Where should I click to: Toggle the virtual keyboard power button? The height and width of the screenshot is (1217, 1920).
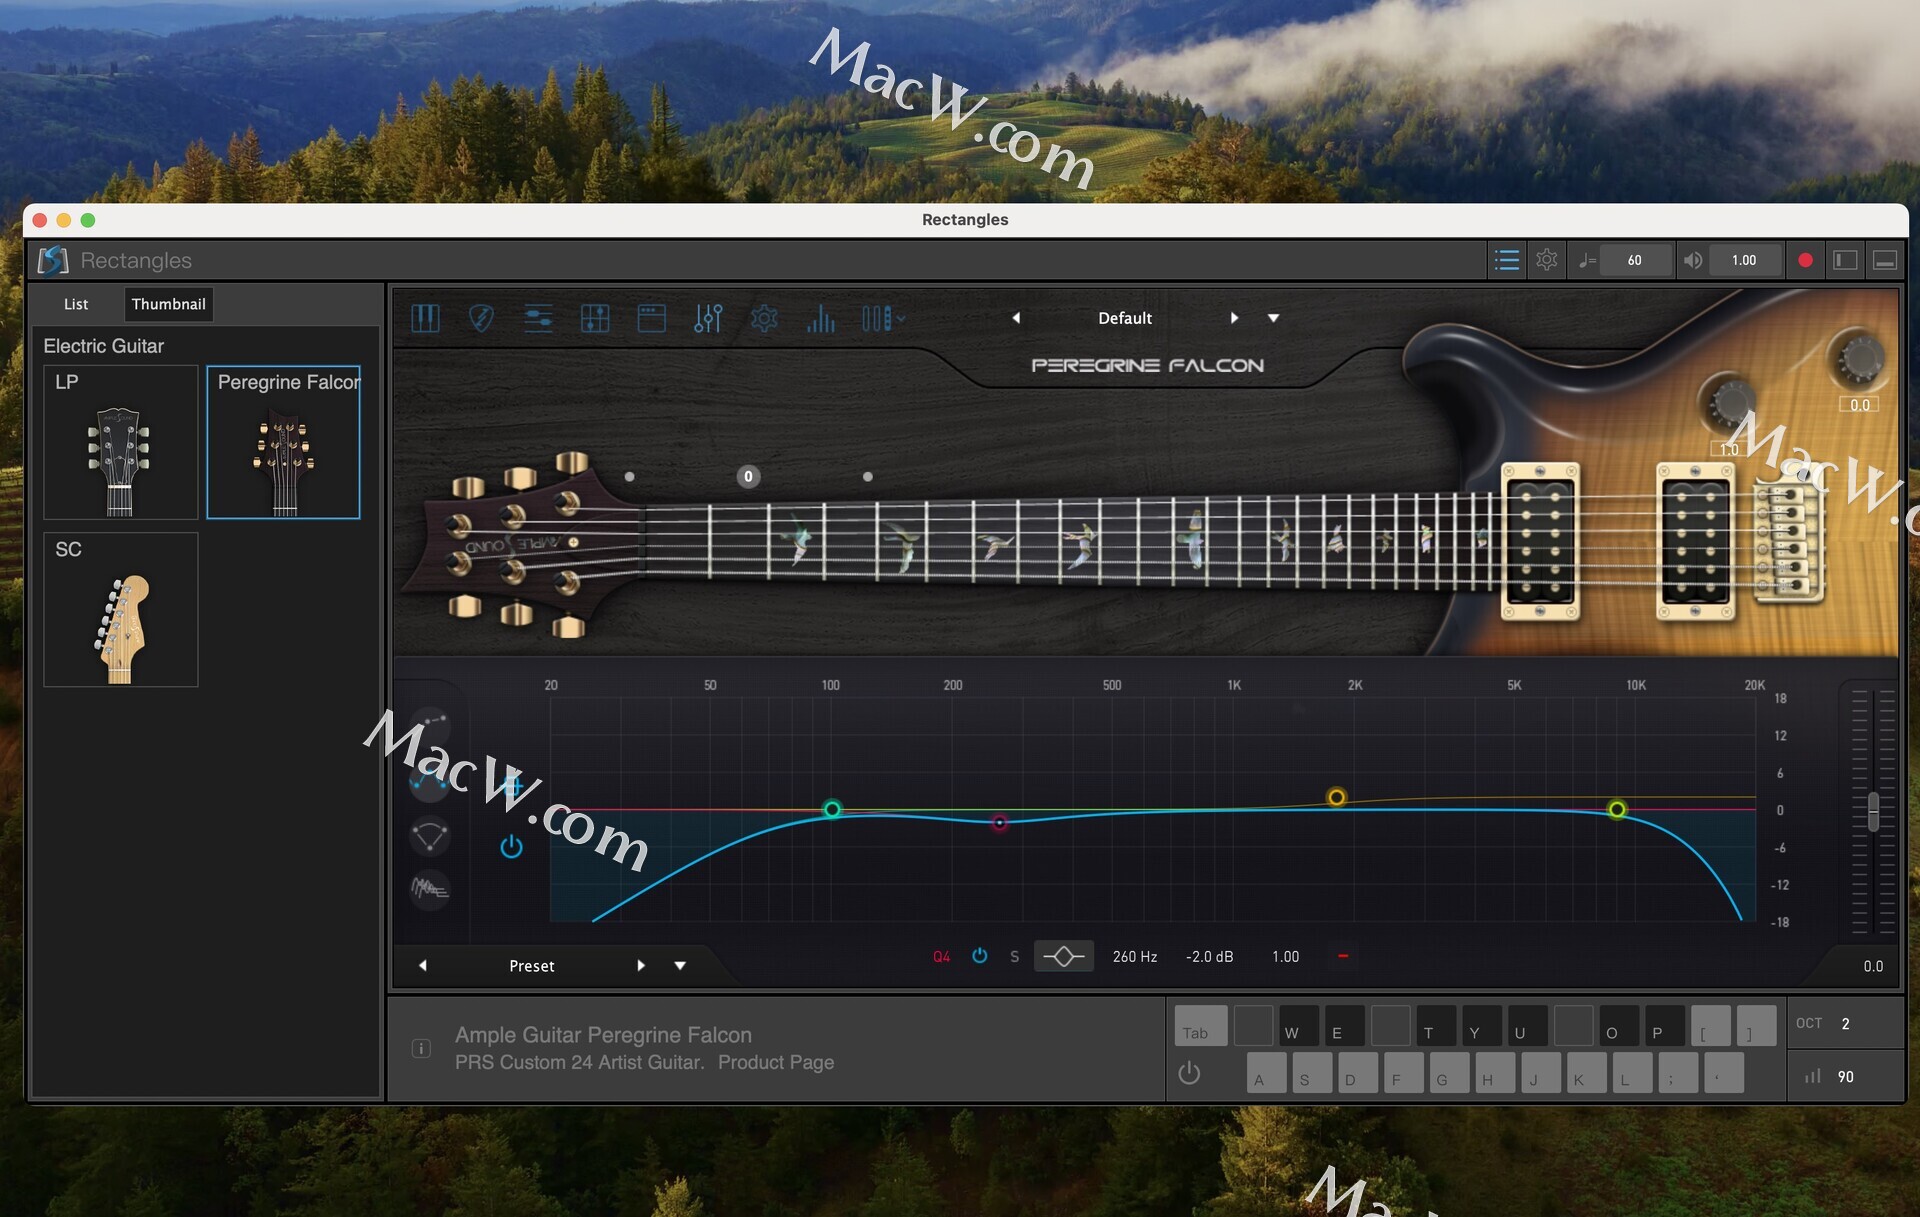click(1189, 1073)
